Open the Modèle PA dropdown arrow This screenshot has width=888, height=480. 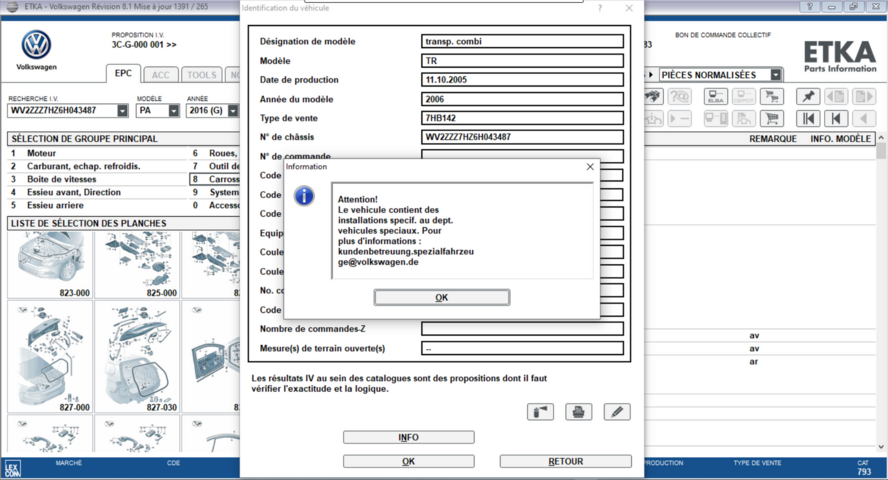point(173,111)
